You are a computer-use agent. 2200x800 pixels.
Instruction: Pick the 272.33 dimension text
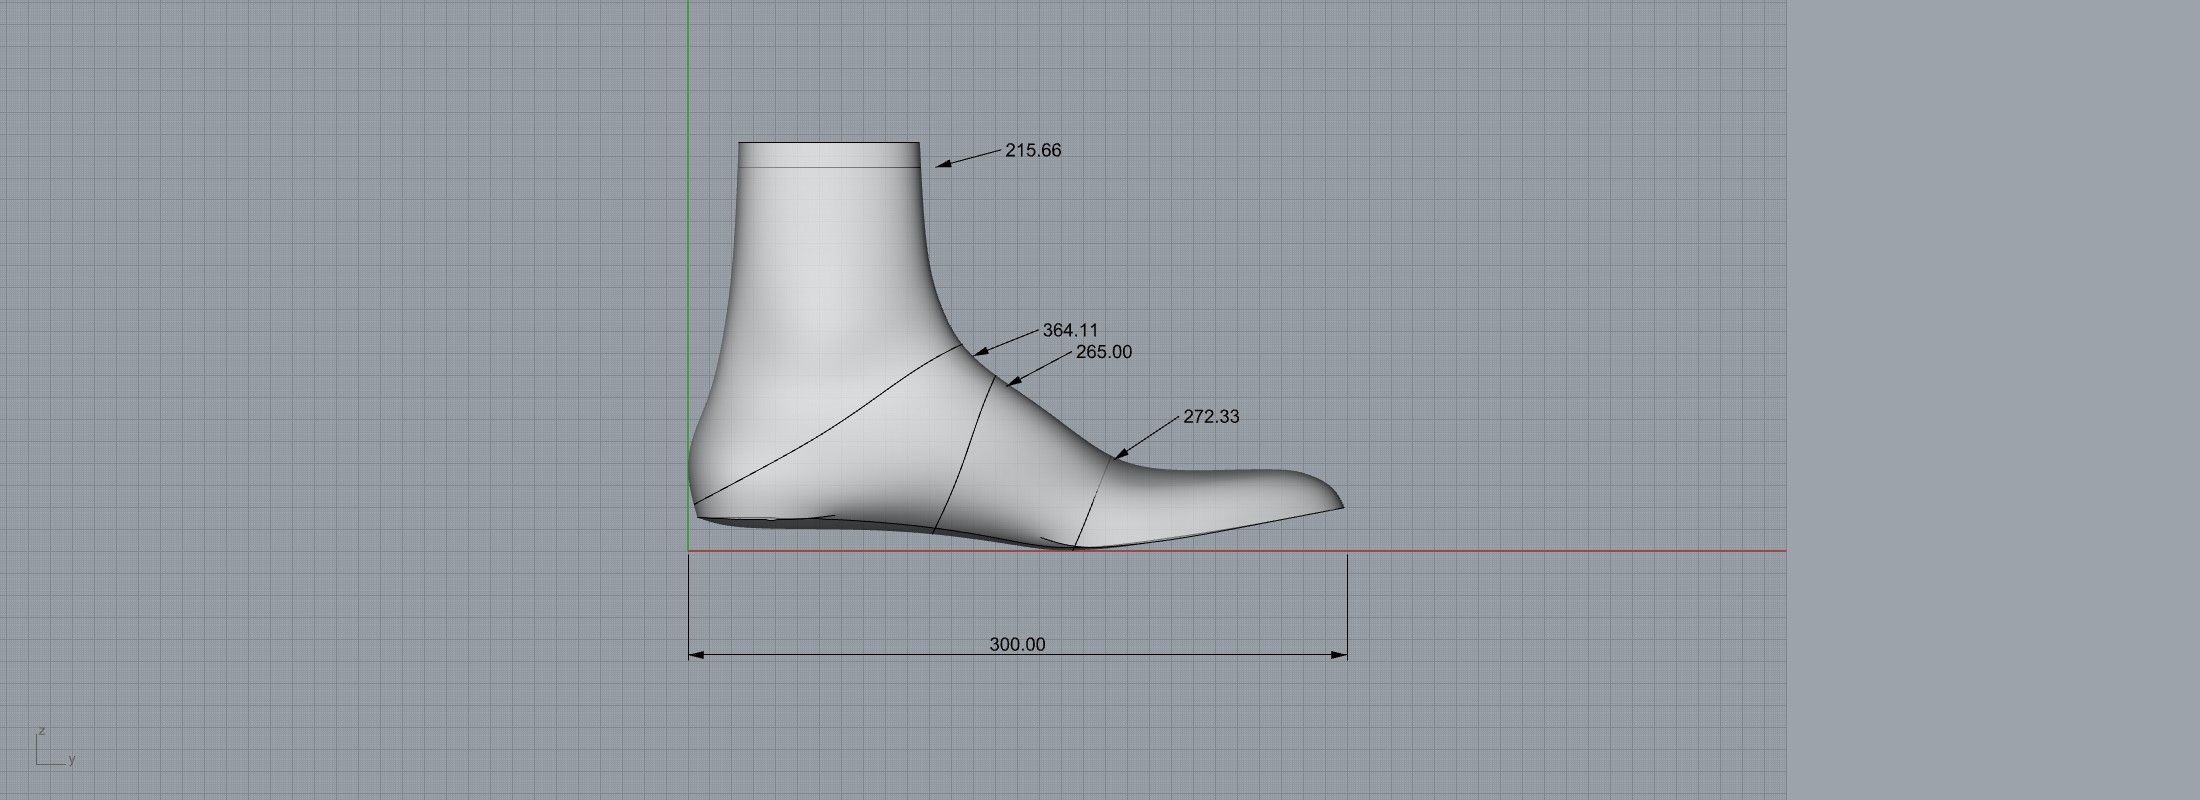pyautogui.click(x=1211, y=416)
